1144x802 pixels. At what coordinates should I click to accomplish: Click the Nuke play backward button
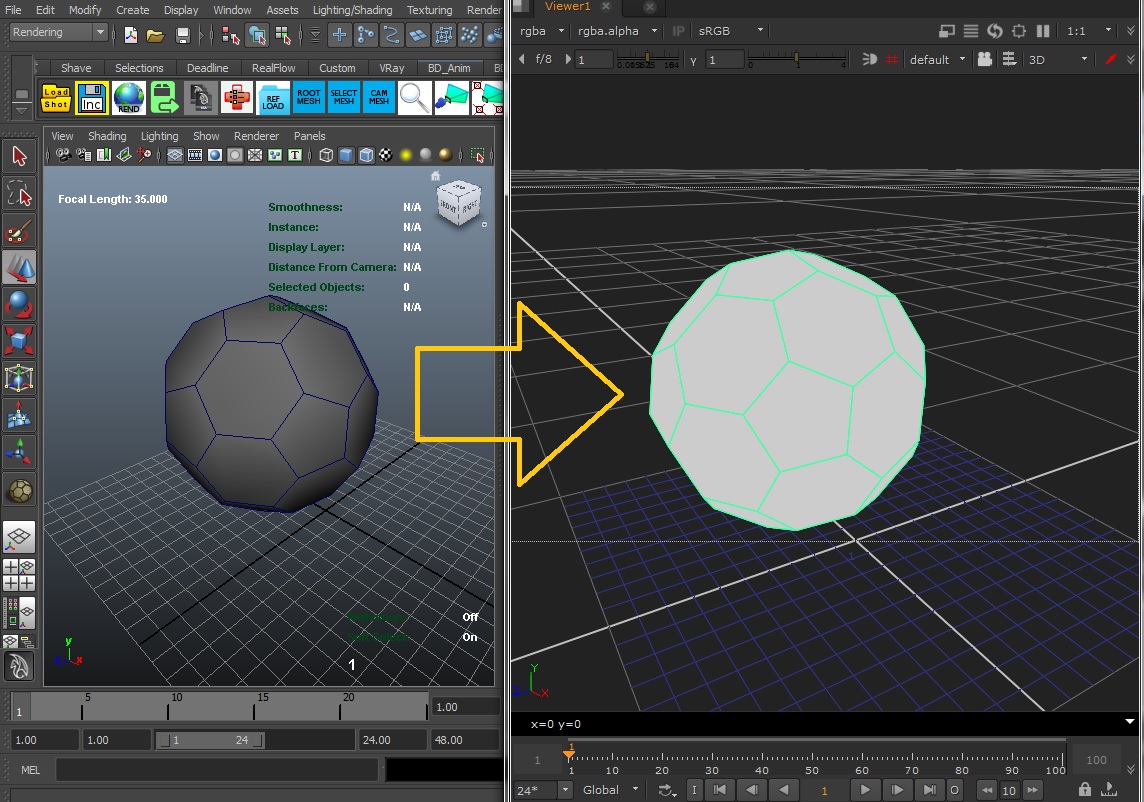(x=784, y=790)
